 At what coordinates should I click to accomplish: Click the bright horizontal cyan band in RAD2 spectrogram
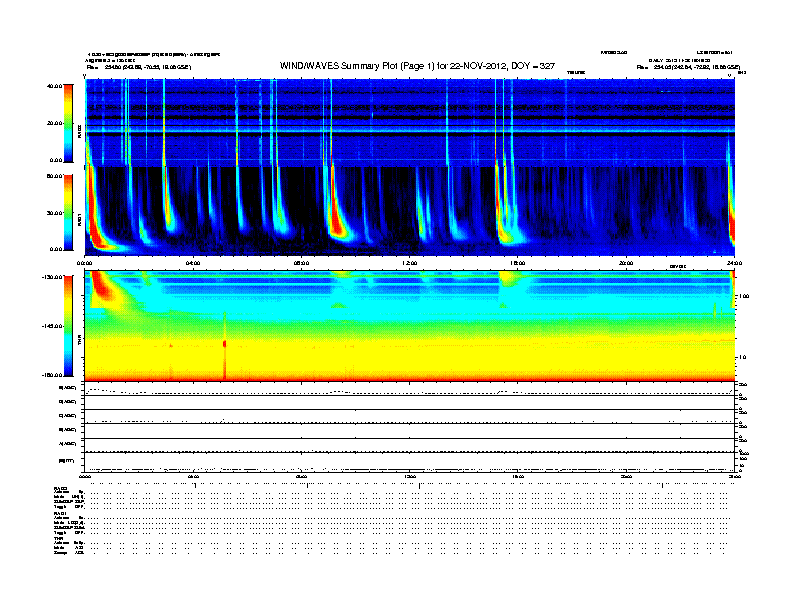pos(410,130)
